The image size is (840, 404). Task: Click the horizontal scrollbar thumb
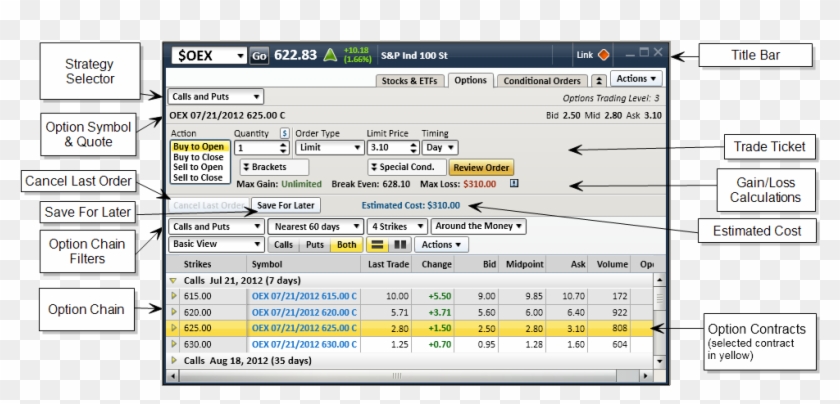point(398,376)
